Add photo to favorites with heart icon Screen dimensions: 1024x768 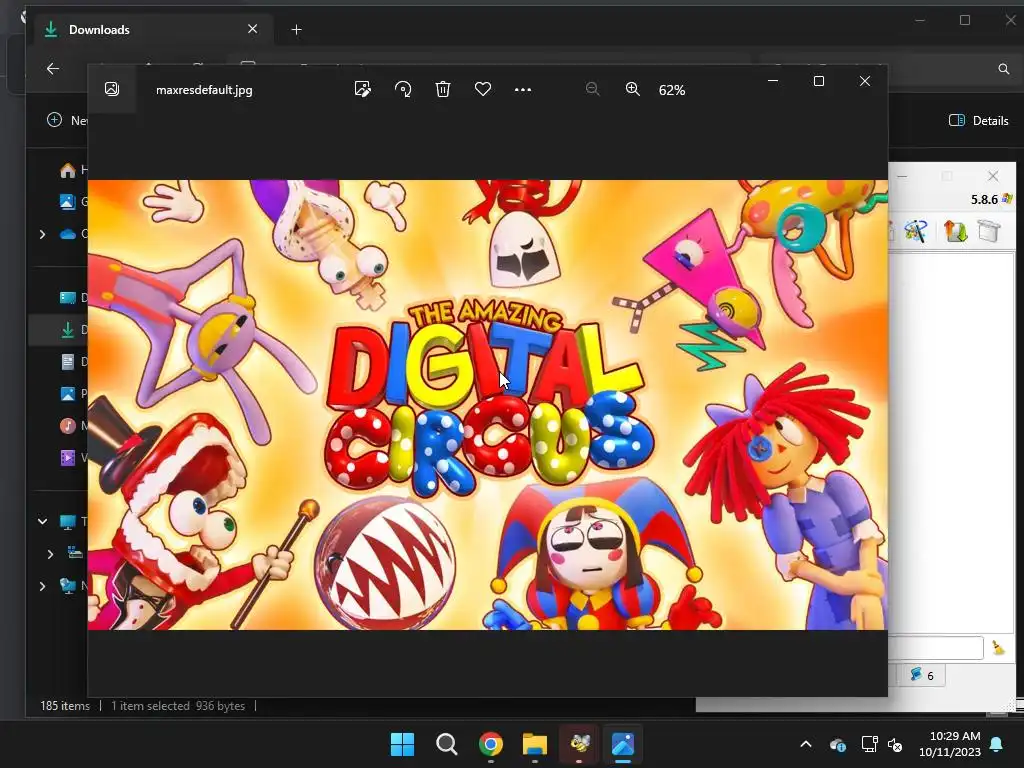point(483,89)
